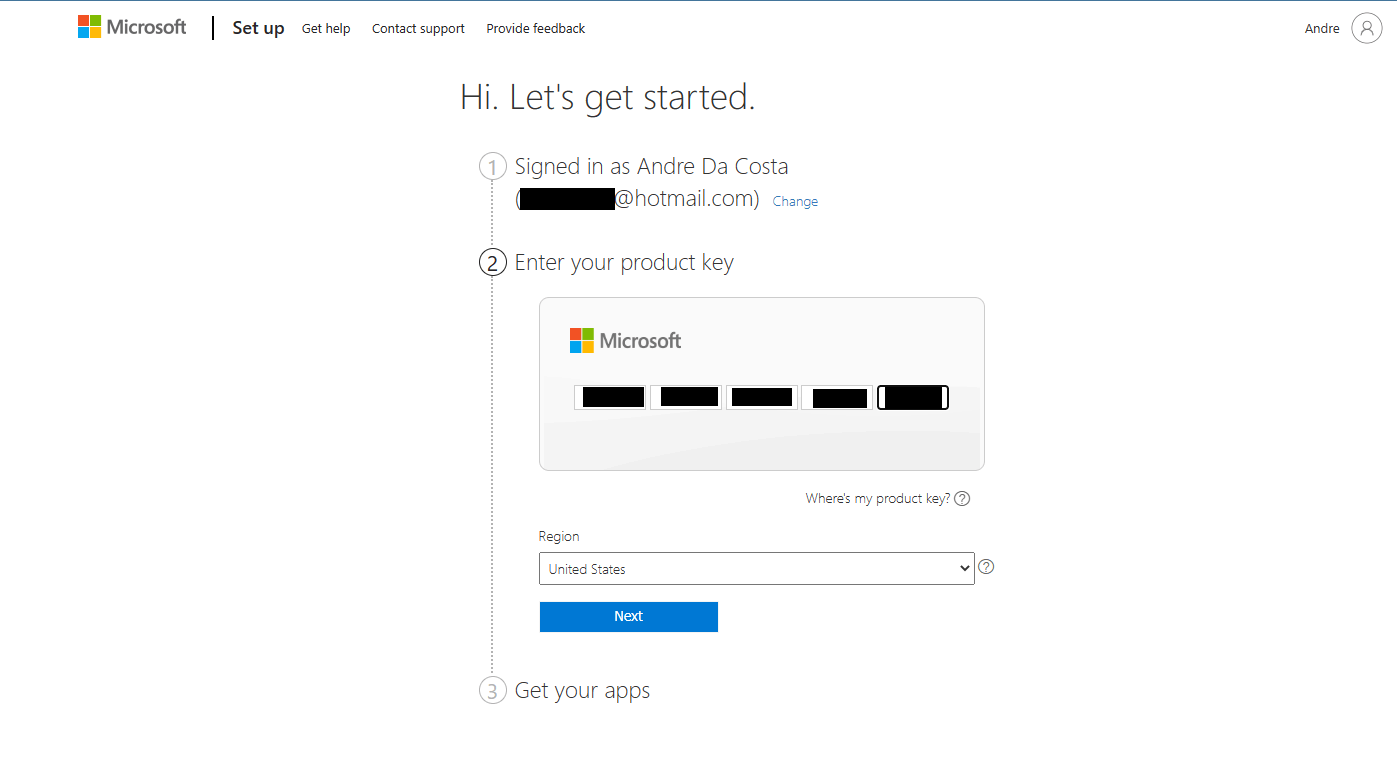
Task: Open the Get help menu link
Action: [326, 28]
